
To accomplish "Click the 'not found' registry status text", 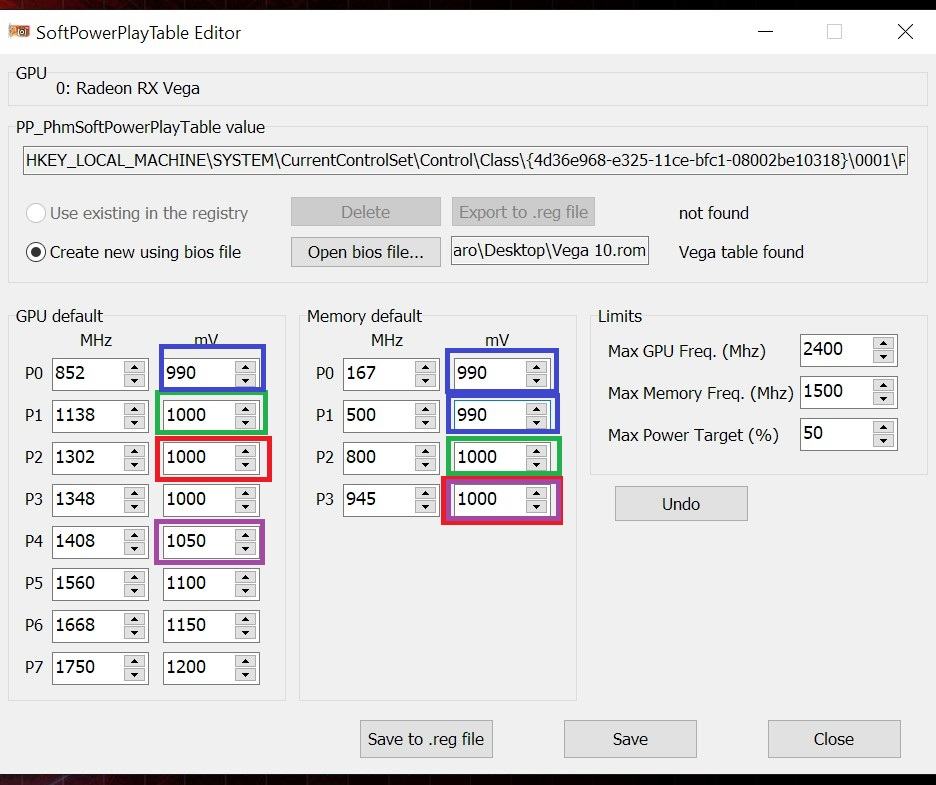I will (713, 213).
